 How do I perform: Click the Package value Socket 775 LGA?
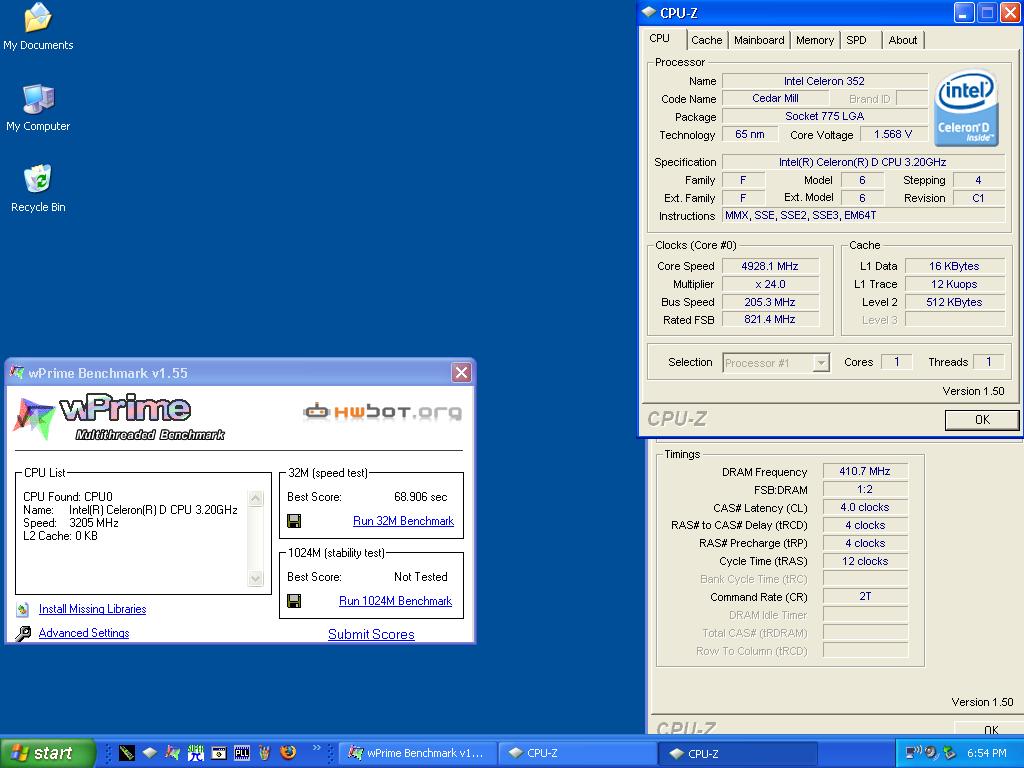(824, 116)
